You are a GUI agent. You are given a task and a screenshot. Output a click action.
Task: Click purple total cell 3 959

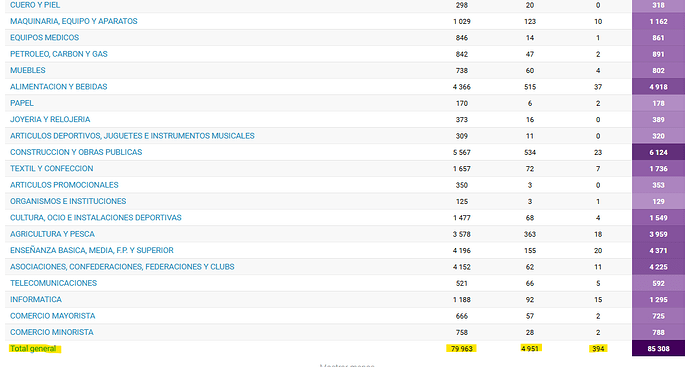point(658,234)
